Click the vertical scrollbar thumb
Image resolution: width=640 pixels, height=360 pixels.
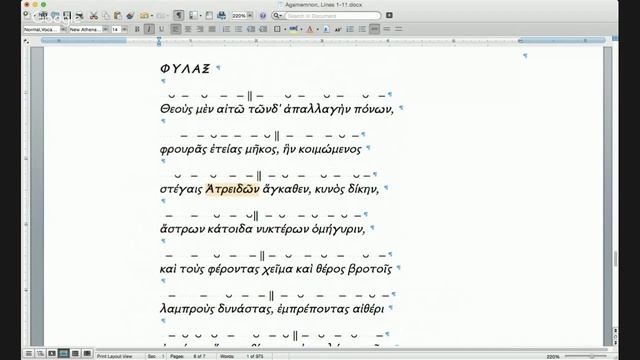[615, 258]
